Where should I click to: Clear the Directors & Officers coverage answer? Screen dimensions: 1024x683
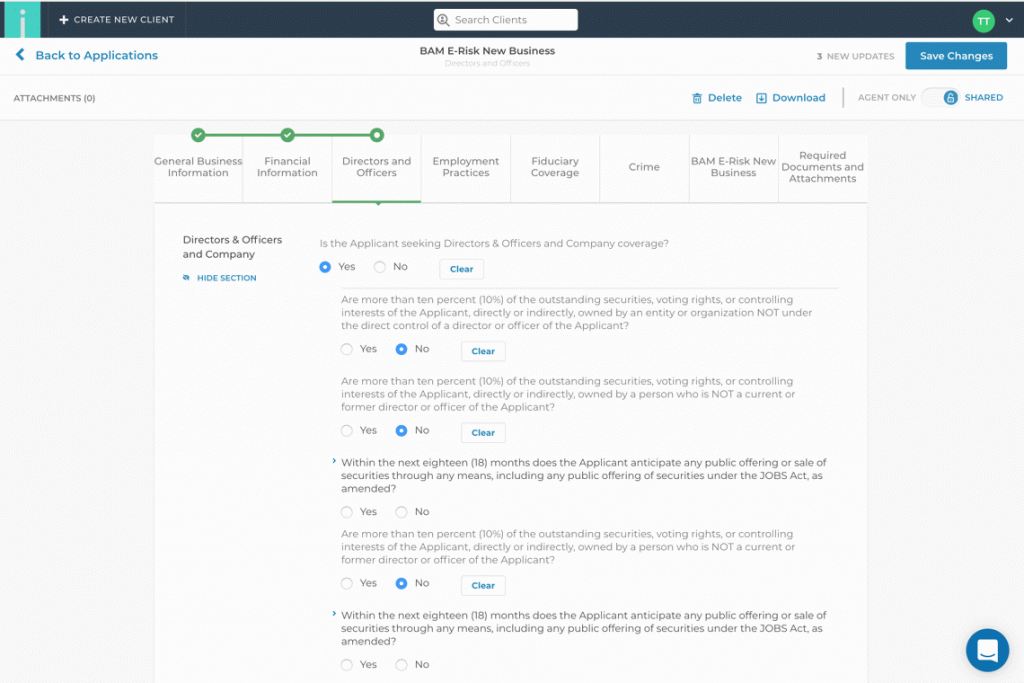point(461,269)
